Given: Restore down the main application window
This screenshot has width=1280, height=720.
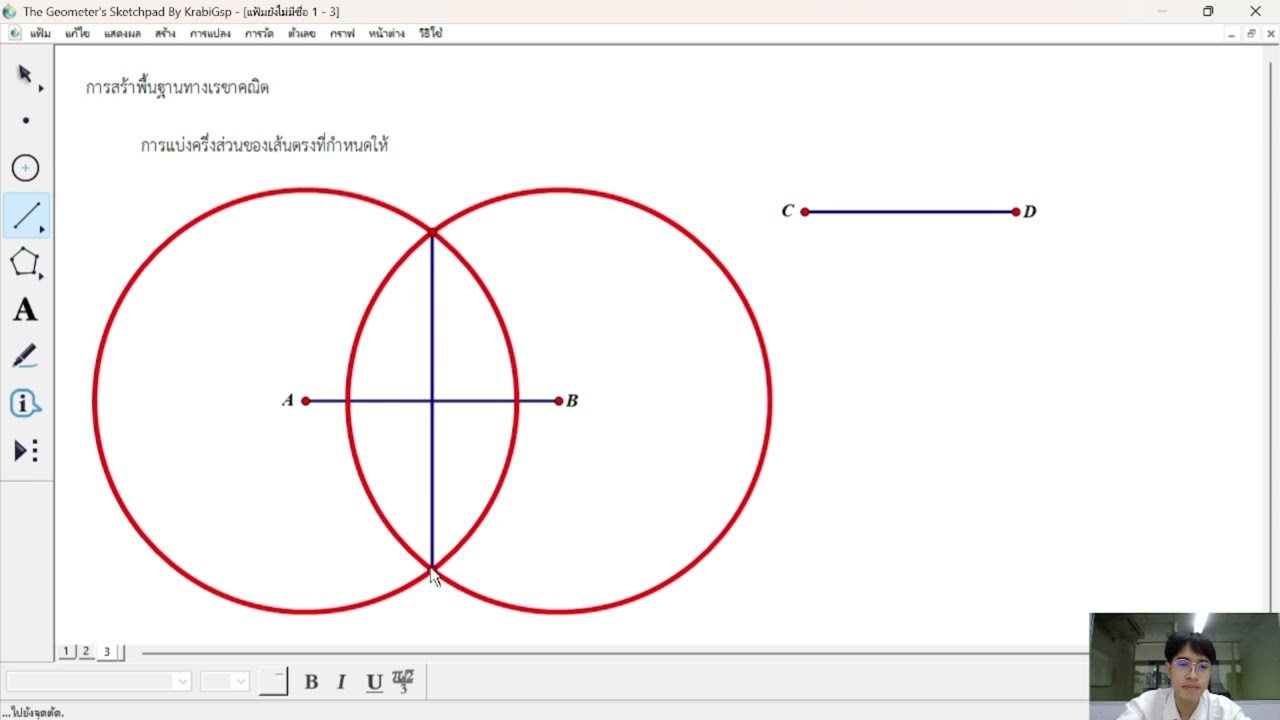Looking at the screenshot, I should [1208, 11].
